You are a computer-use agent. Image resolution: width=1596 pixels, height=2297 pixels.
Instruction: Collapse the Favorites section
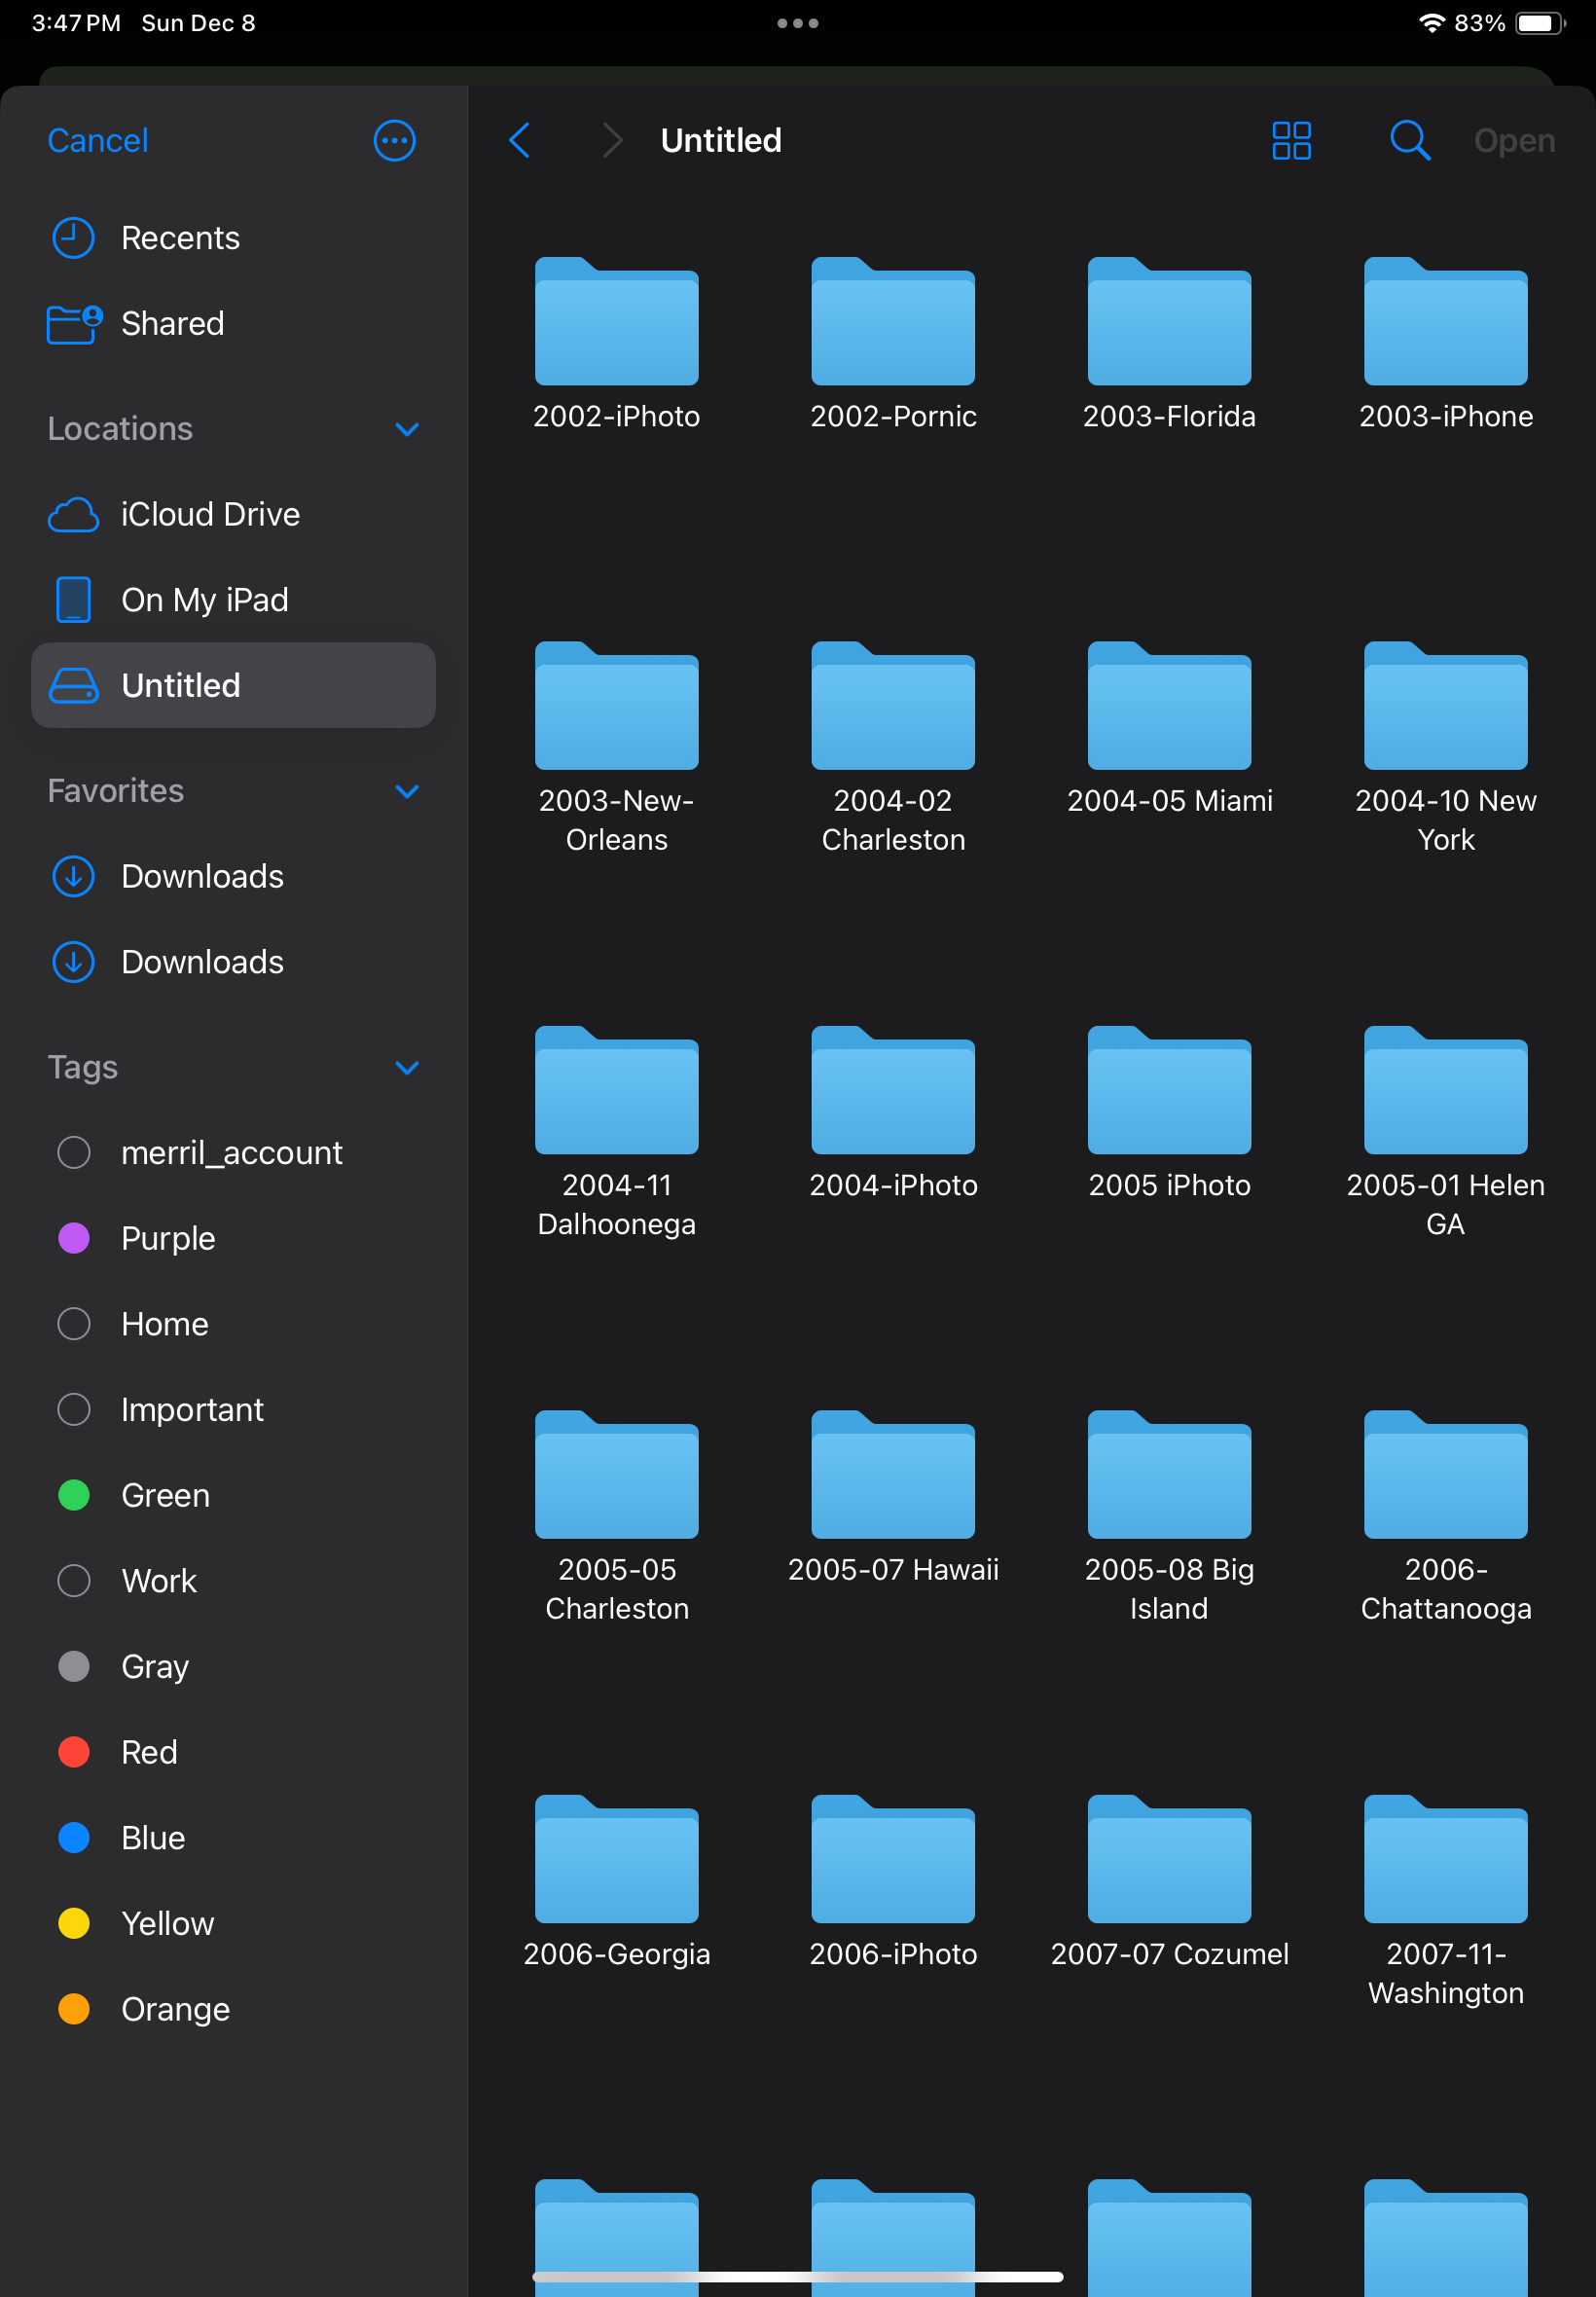[x=406, y=791]
